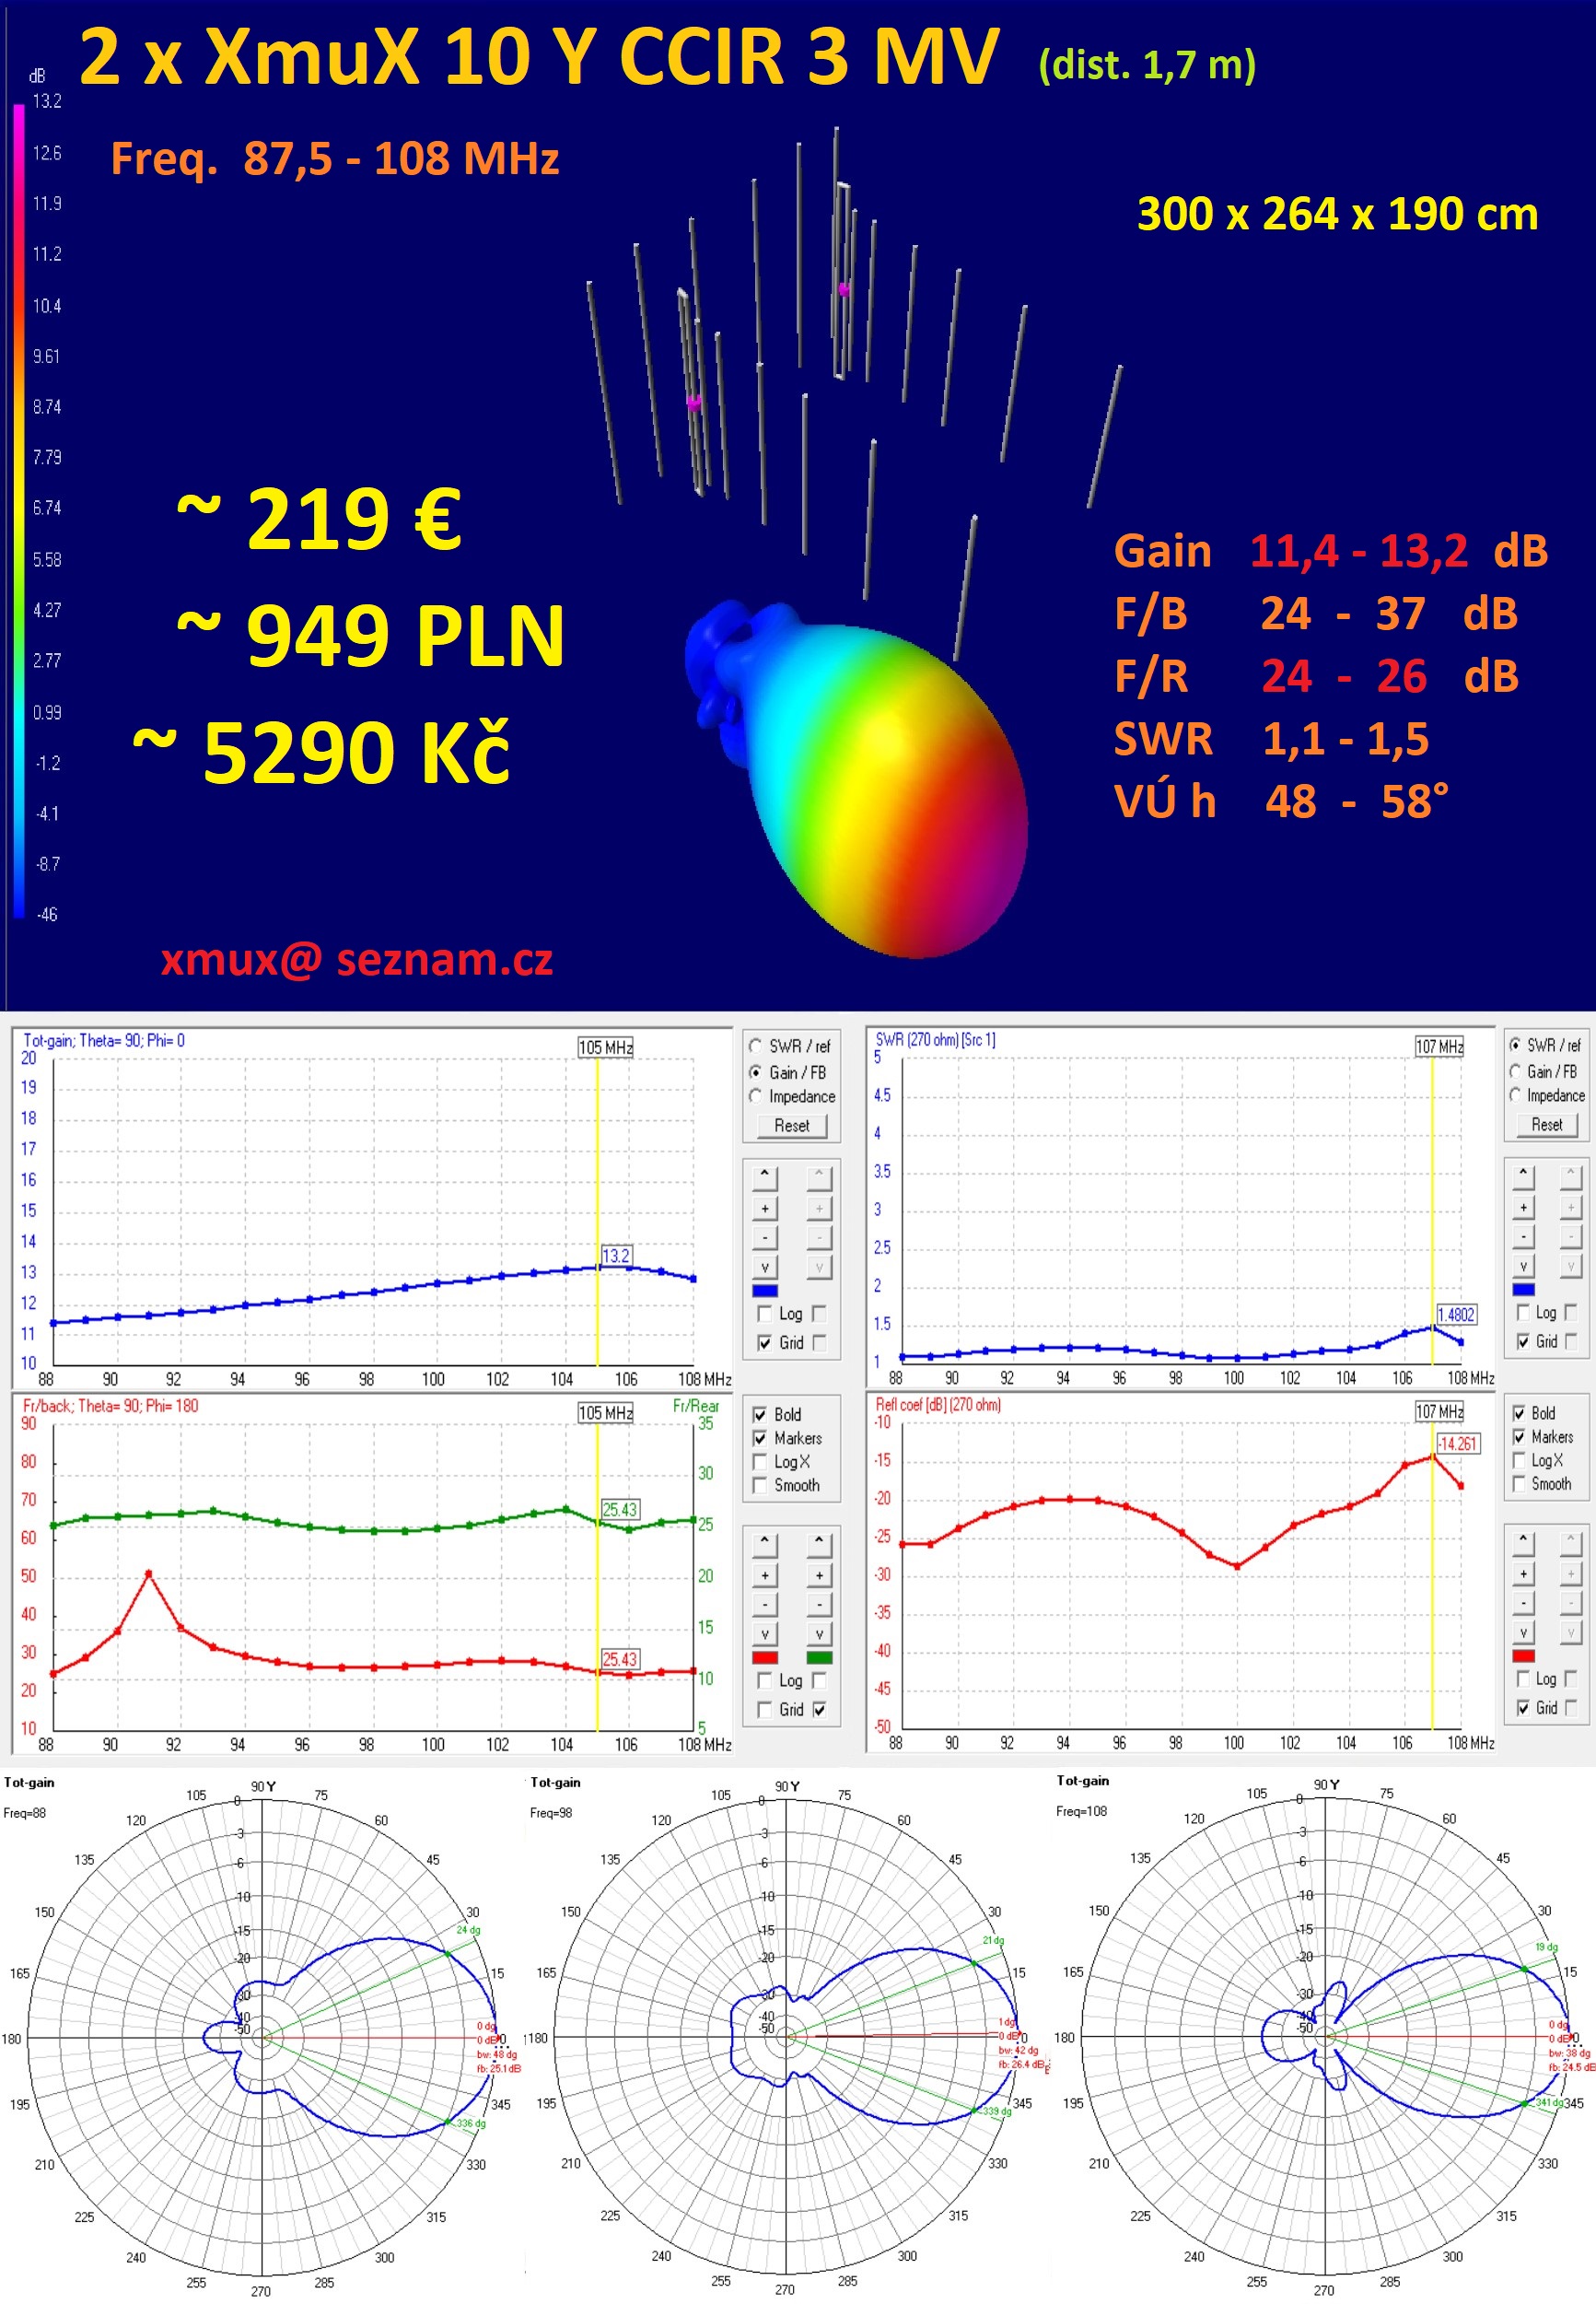This screenshot has height=2304, width=1596.
Task: Untick the checked Grid box beside Tot-gain chart
Action: click(x=765, y=1343)
